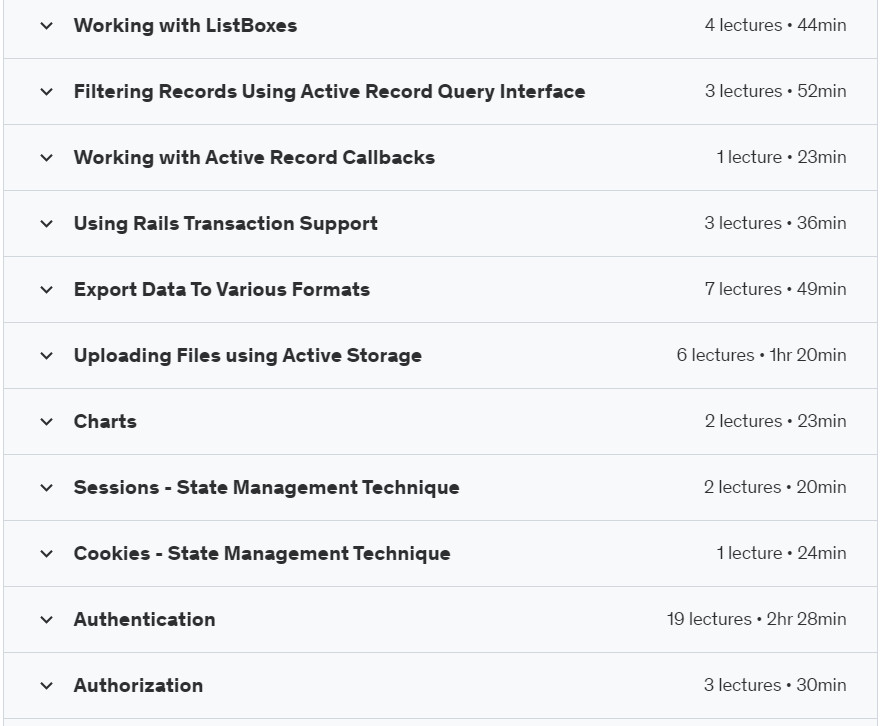Select the Authentication section heading
The width and height of the screenshot is (881, 726).
tap(144, 619)
